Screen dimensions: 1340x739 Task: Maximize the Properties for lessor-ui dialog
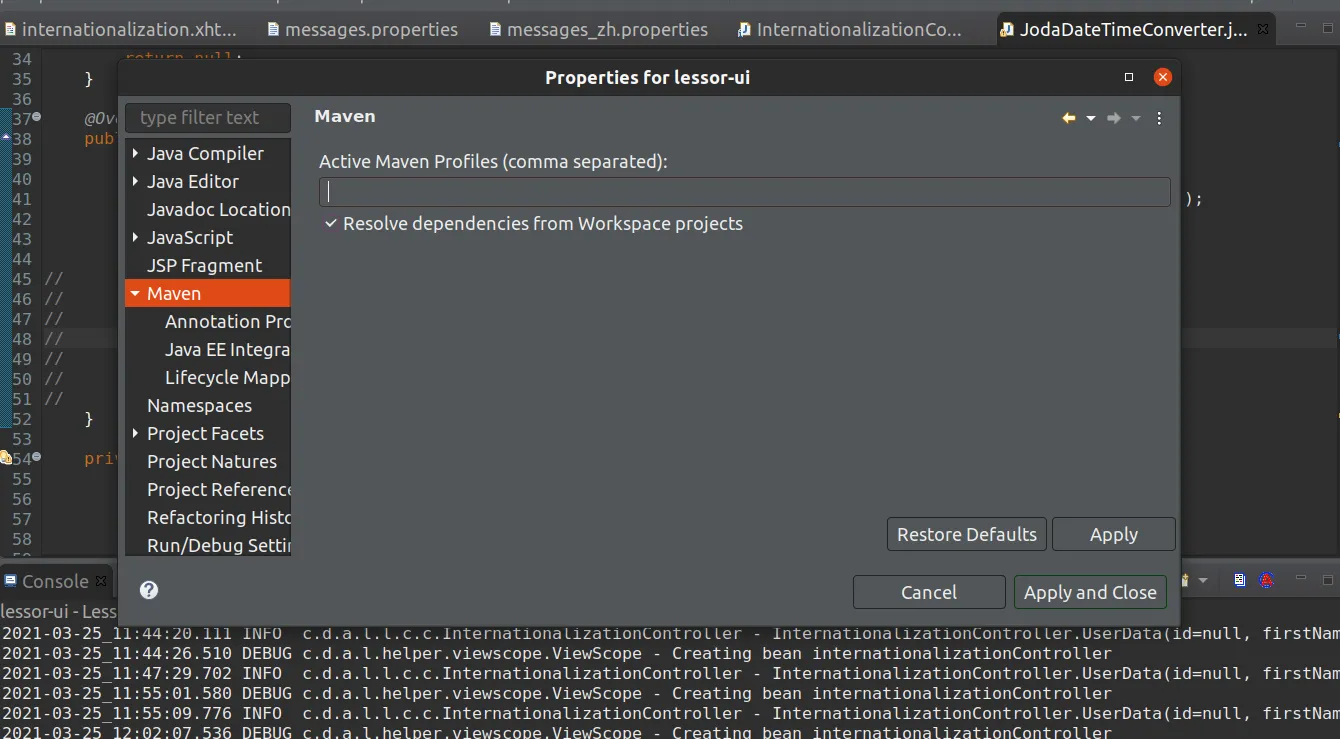[x=1129, y=77]
